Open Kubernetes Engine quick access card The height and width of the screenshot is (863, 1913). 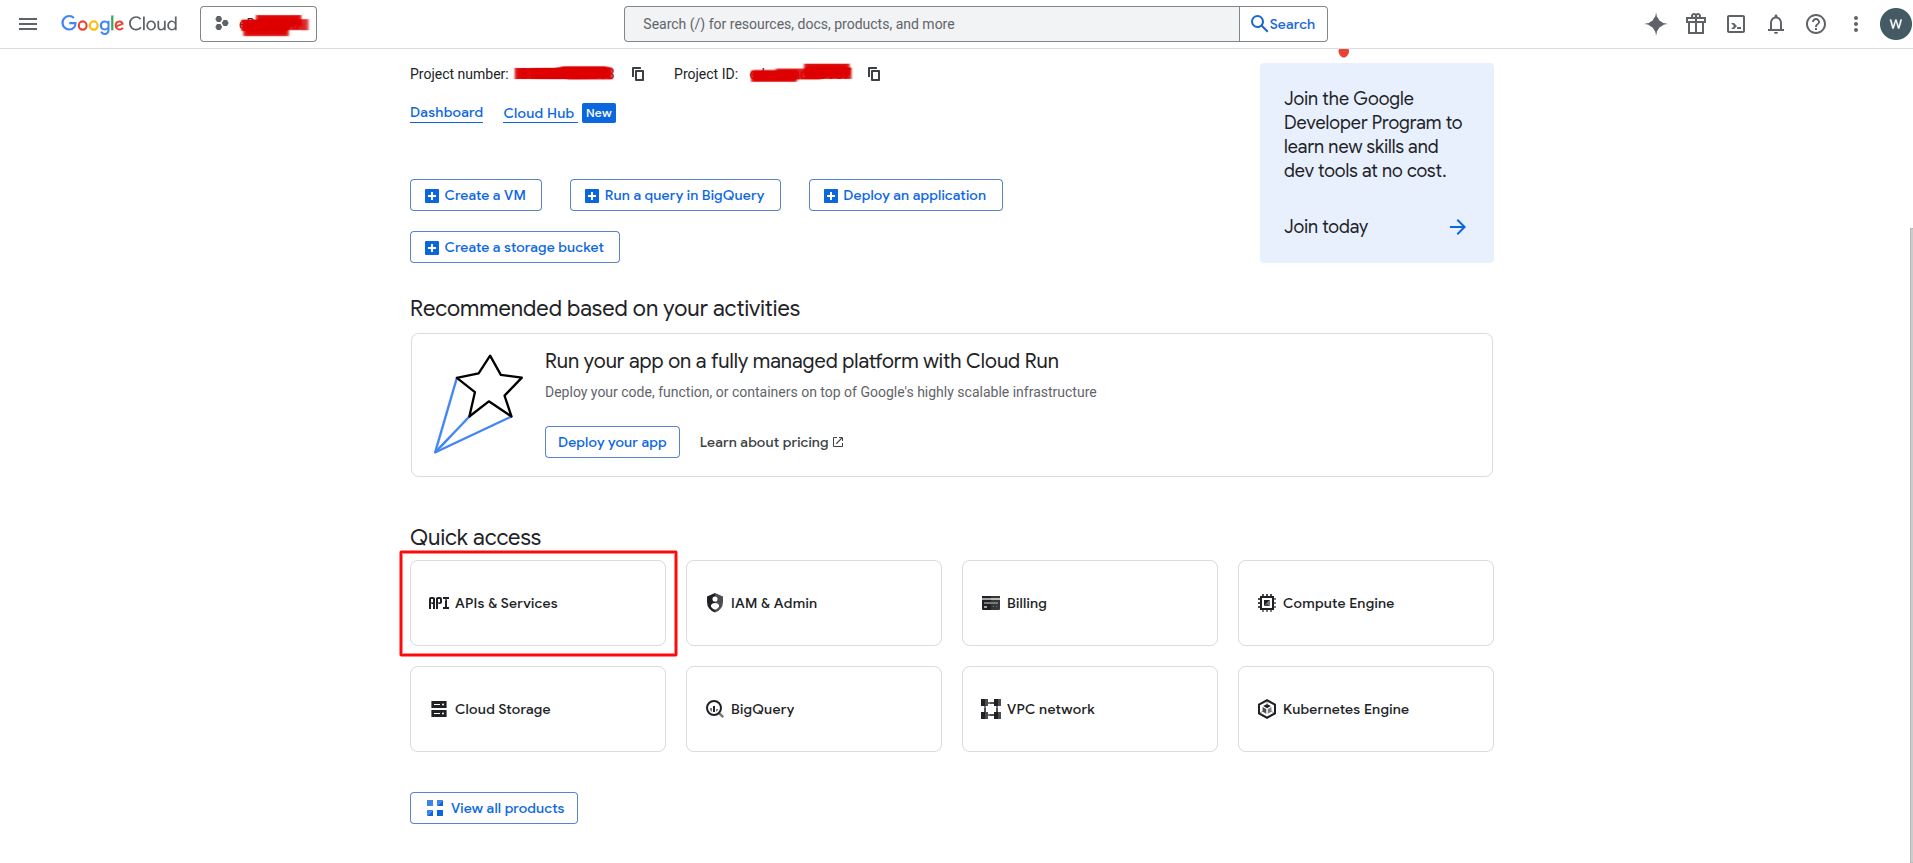pos(1365,709)
